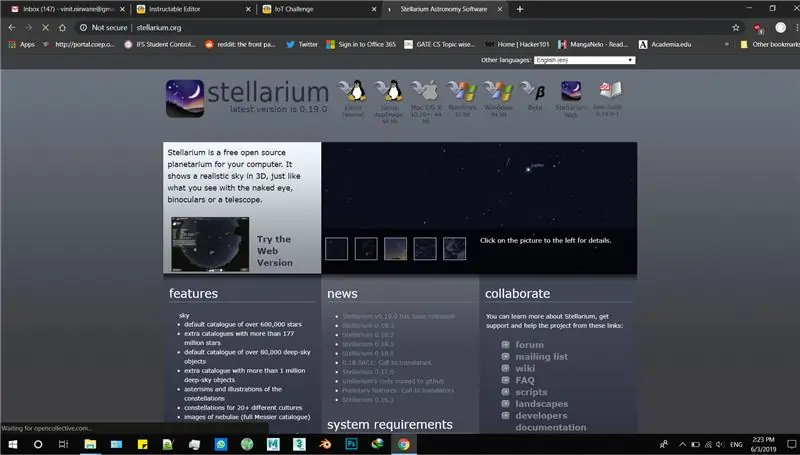This screenshot has height=455, width=800.
Task: Select the third sunset screenshot thumbnail
Action: (x=395, y=248)
